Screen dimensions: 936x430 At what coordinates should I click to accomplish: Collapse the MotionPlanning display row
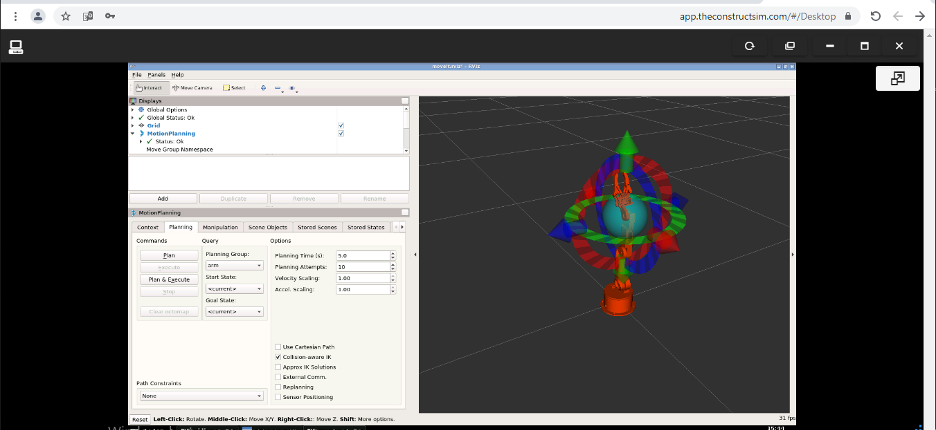point(133,133)
